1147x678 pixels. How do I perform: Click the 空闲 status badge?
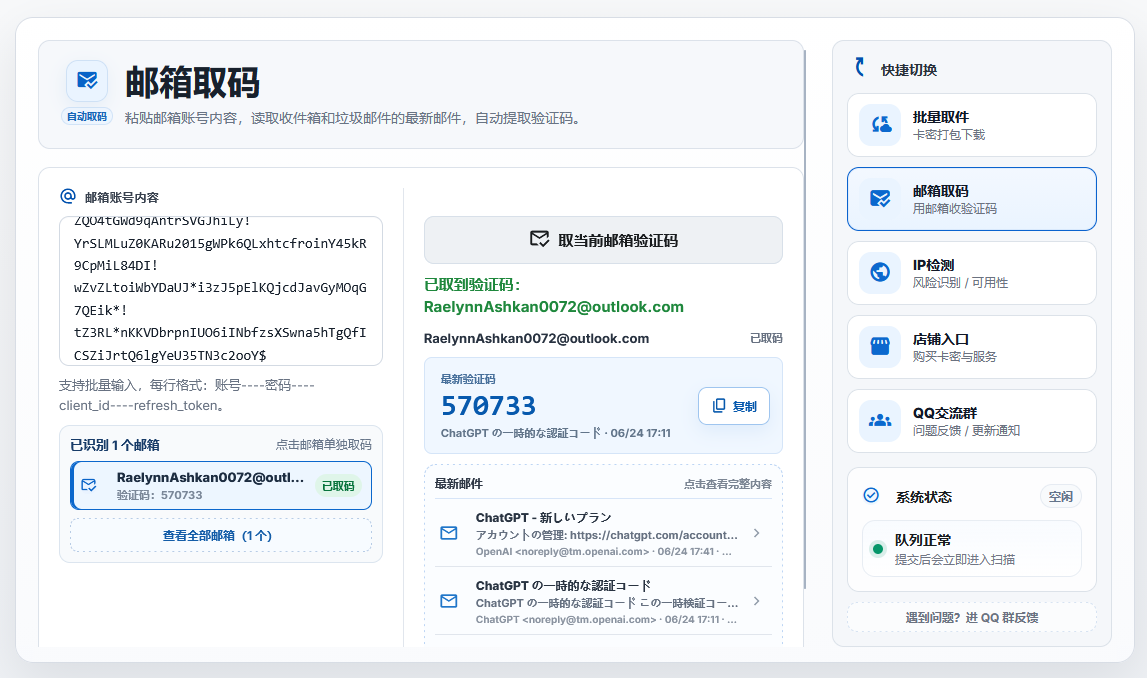click(1061, 497)
